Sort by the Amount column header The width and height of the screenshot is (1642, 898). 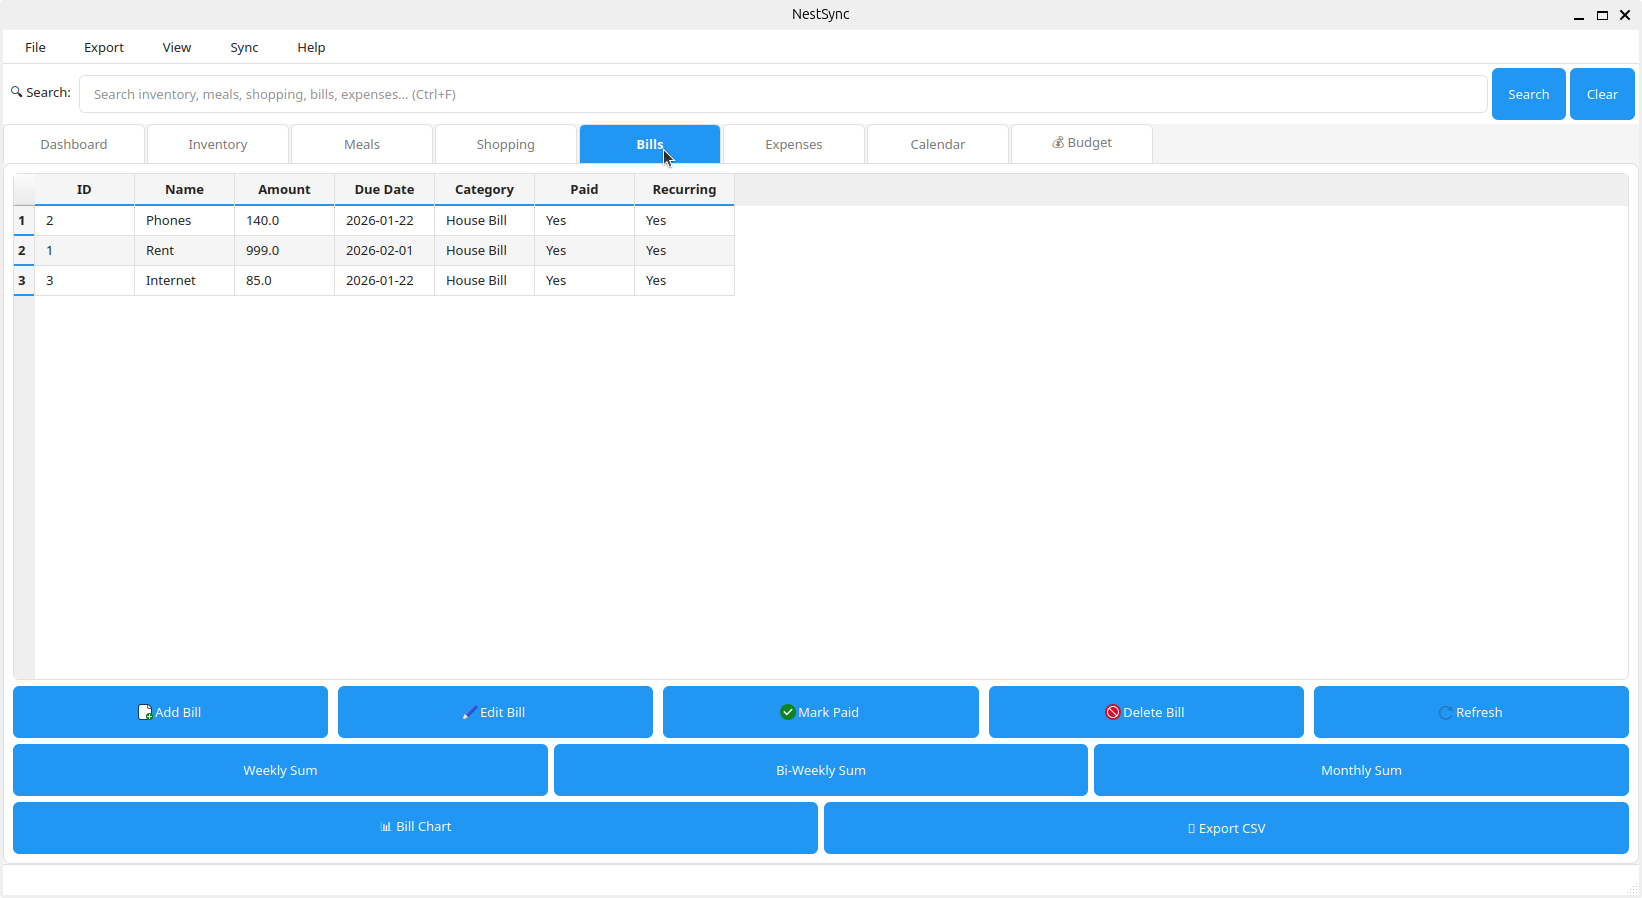pyautogui.click(x=284, y=189)
